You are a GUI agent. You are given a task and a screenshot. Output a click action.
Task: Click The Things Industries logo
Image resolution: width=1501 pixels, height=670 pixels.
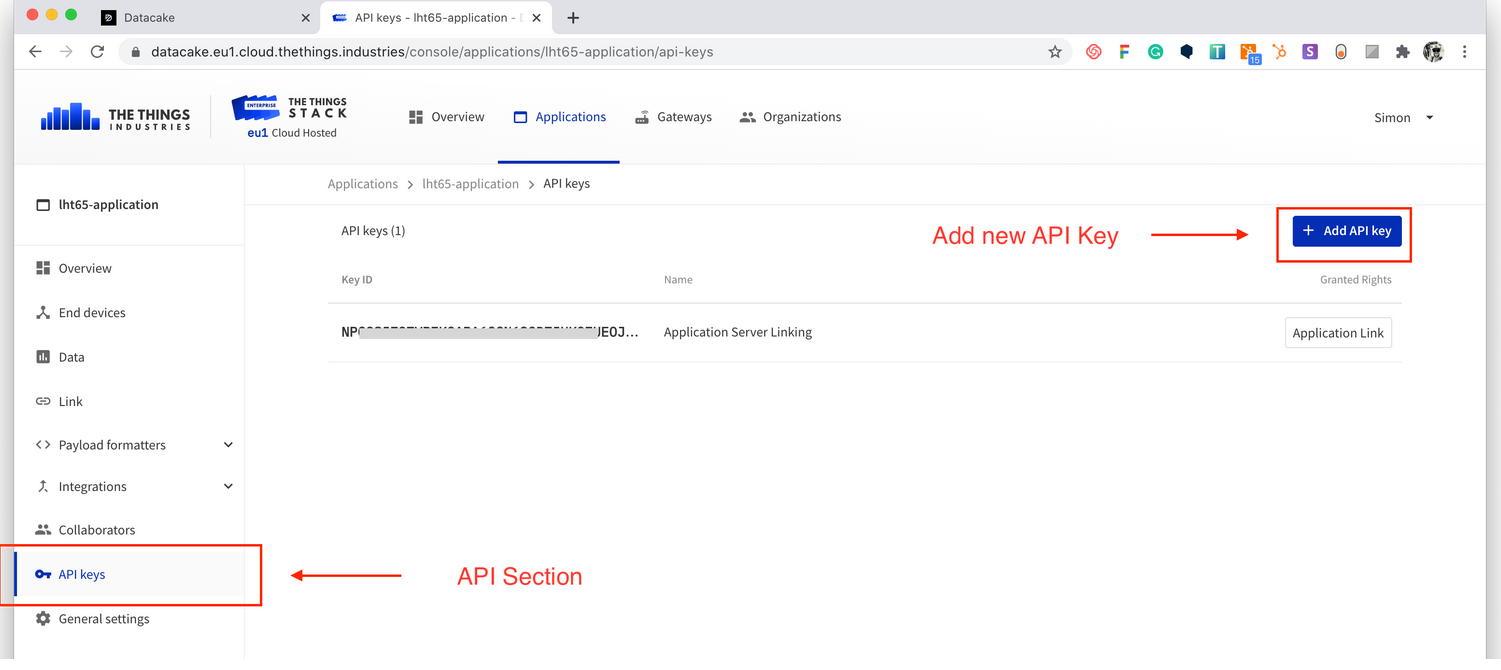(116, 118)
